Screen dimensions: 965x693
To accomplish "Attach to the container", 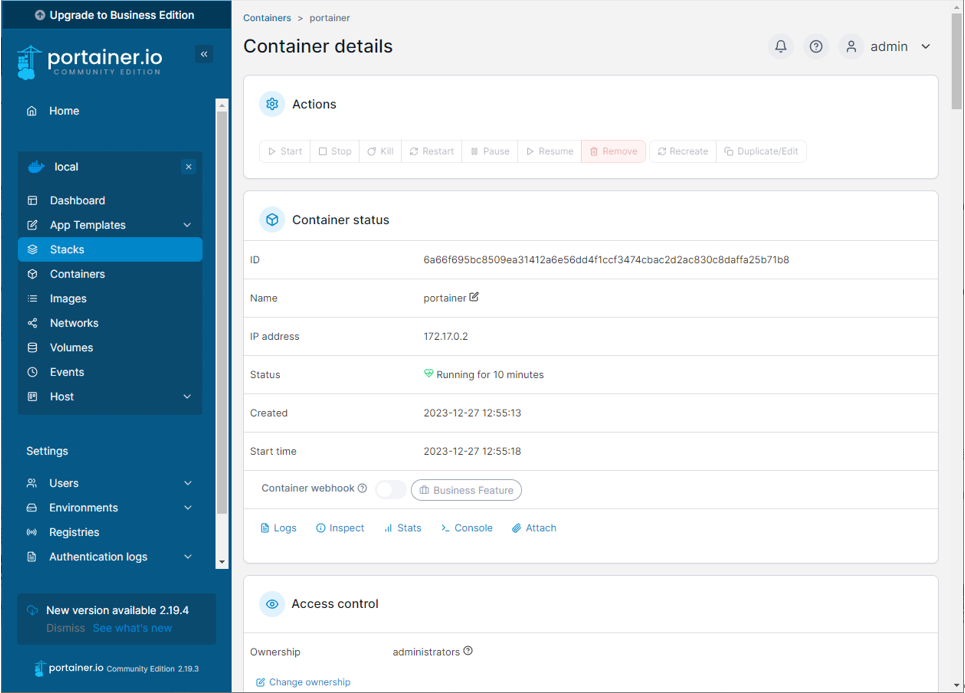I will [533, 527].
